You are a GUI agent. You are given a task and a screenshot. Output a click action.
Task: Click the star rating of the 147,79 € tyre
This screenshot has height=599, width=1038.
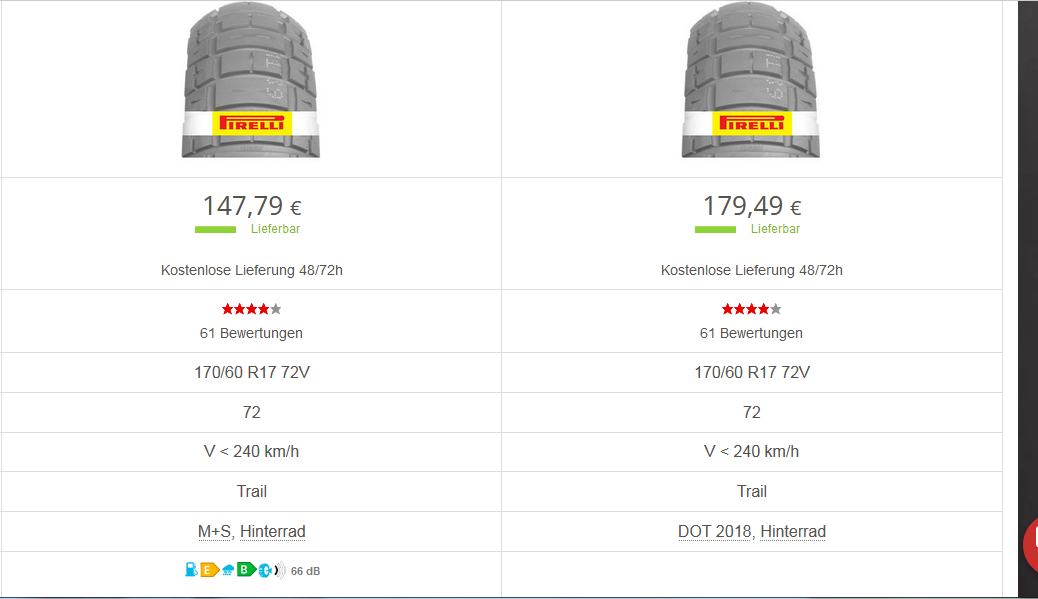[252, 309]
